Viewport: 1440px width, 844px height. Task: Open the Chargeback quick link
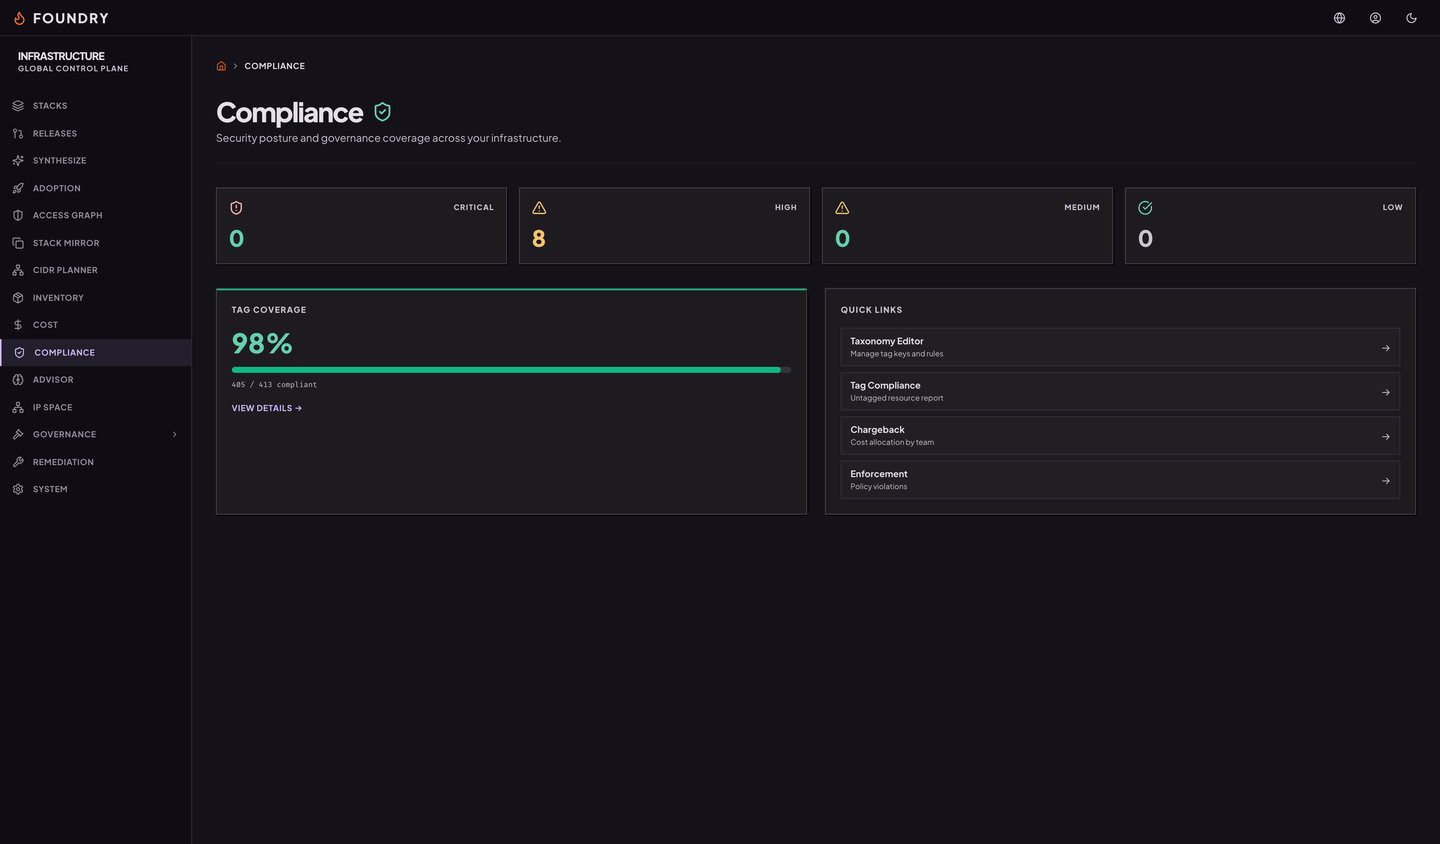tap(1120, 436)
